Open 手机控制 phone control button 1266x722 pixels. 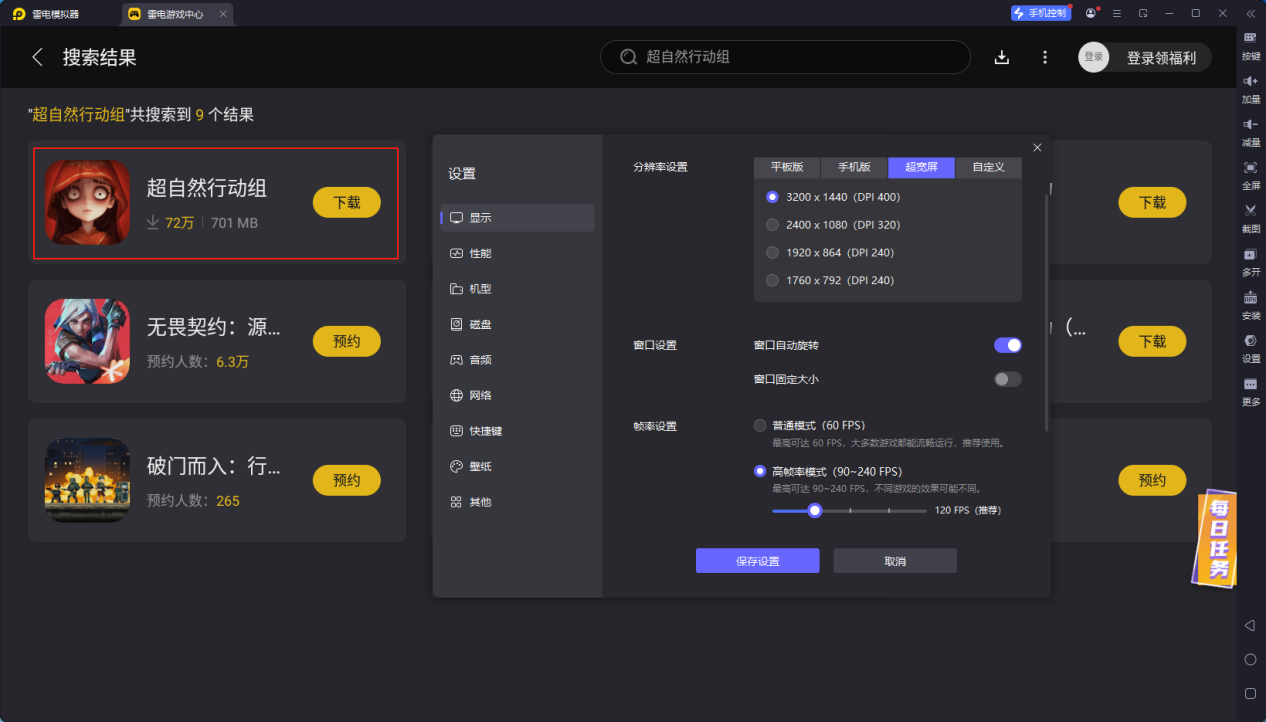pos(1040,13)
